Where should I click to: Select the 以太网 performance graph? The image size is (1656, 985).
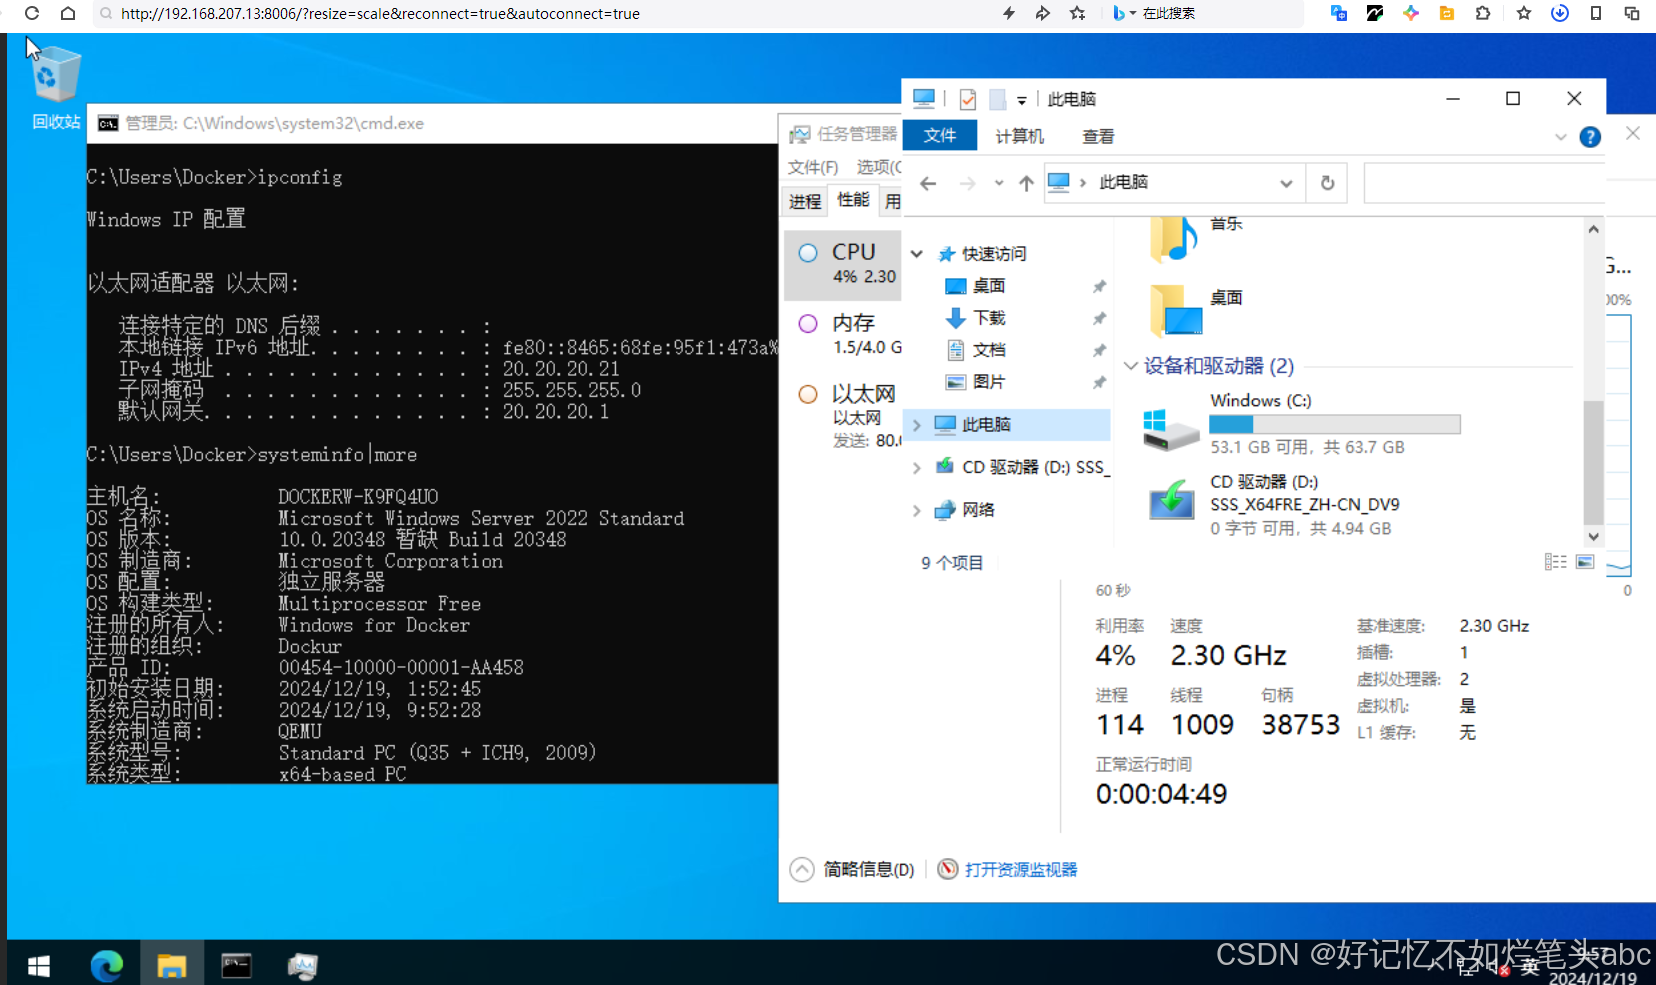[x=855, y=405]
